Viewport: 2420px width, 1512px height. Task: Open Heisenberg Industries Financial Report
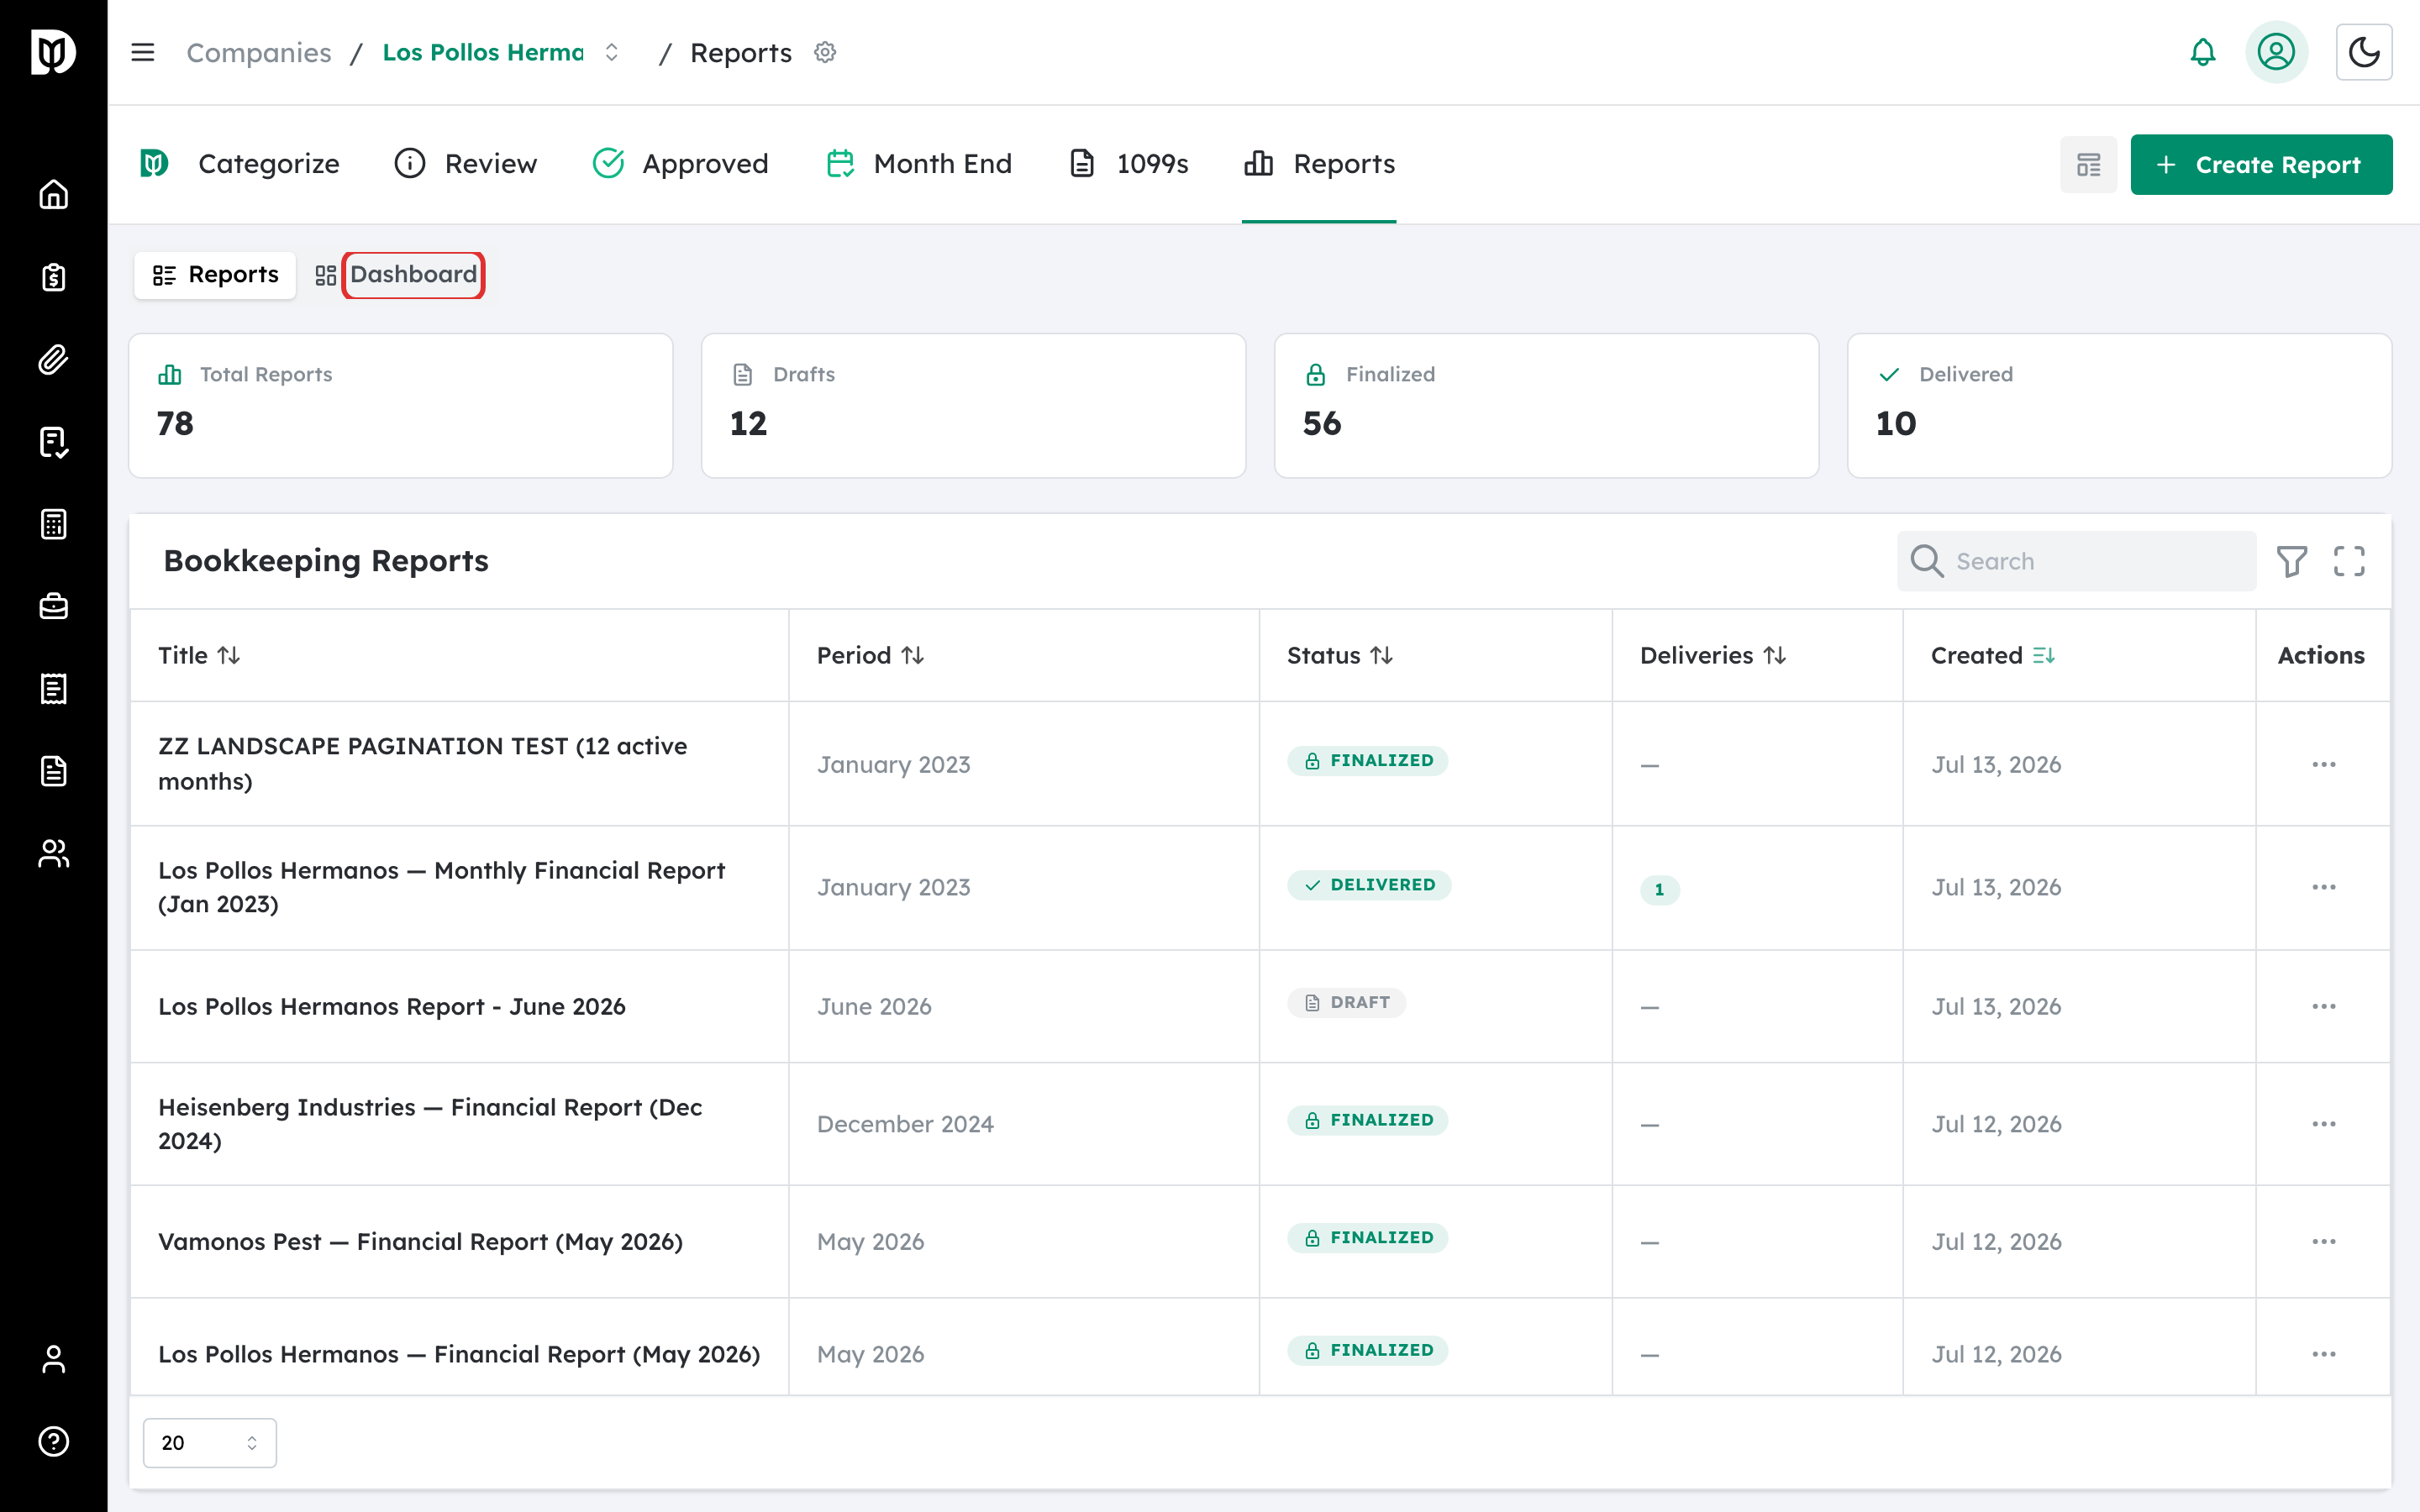tap(430, 1124)
